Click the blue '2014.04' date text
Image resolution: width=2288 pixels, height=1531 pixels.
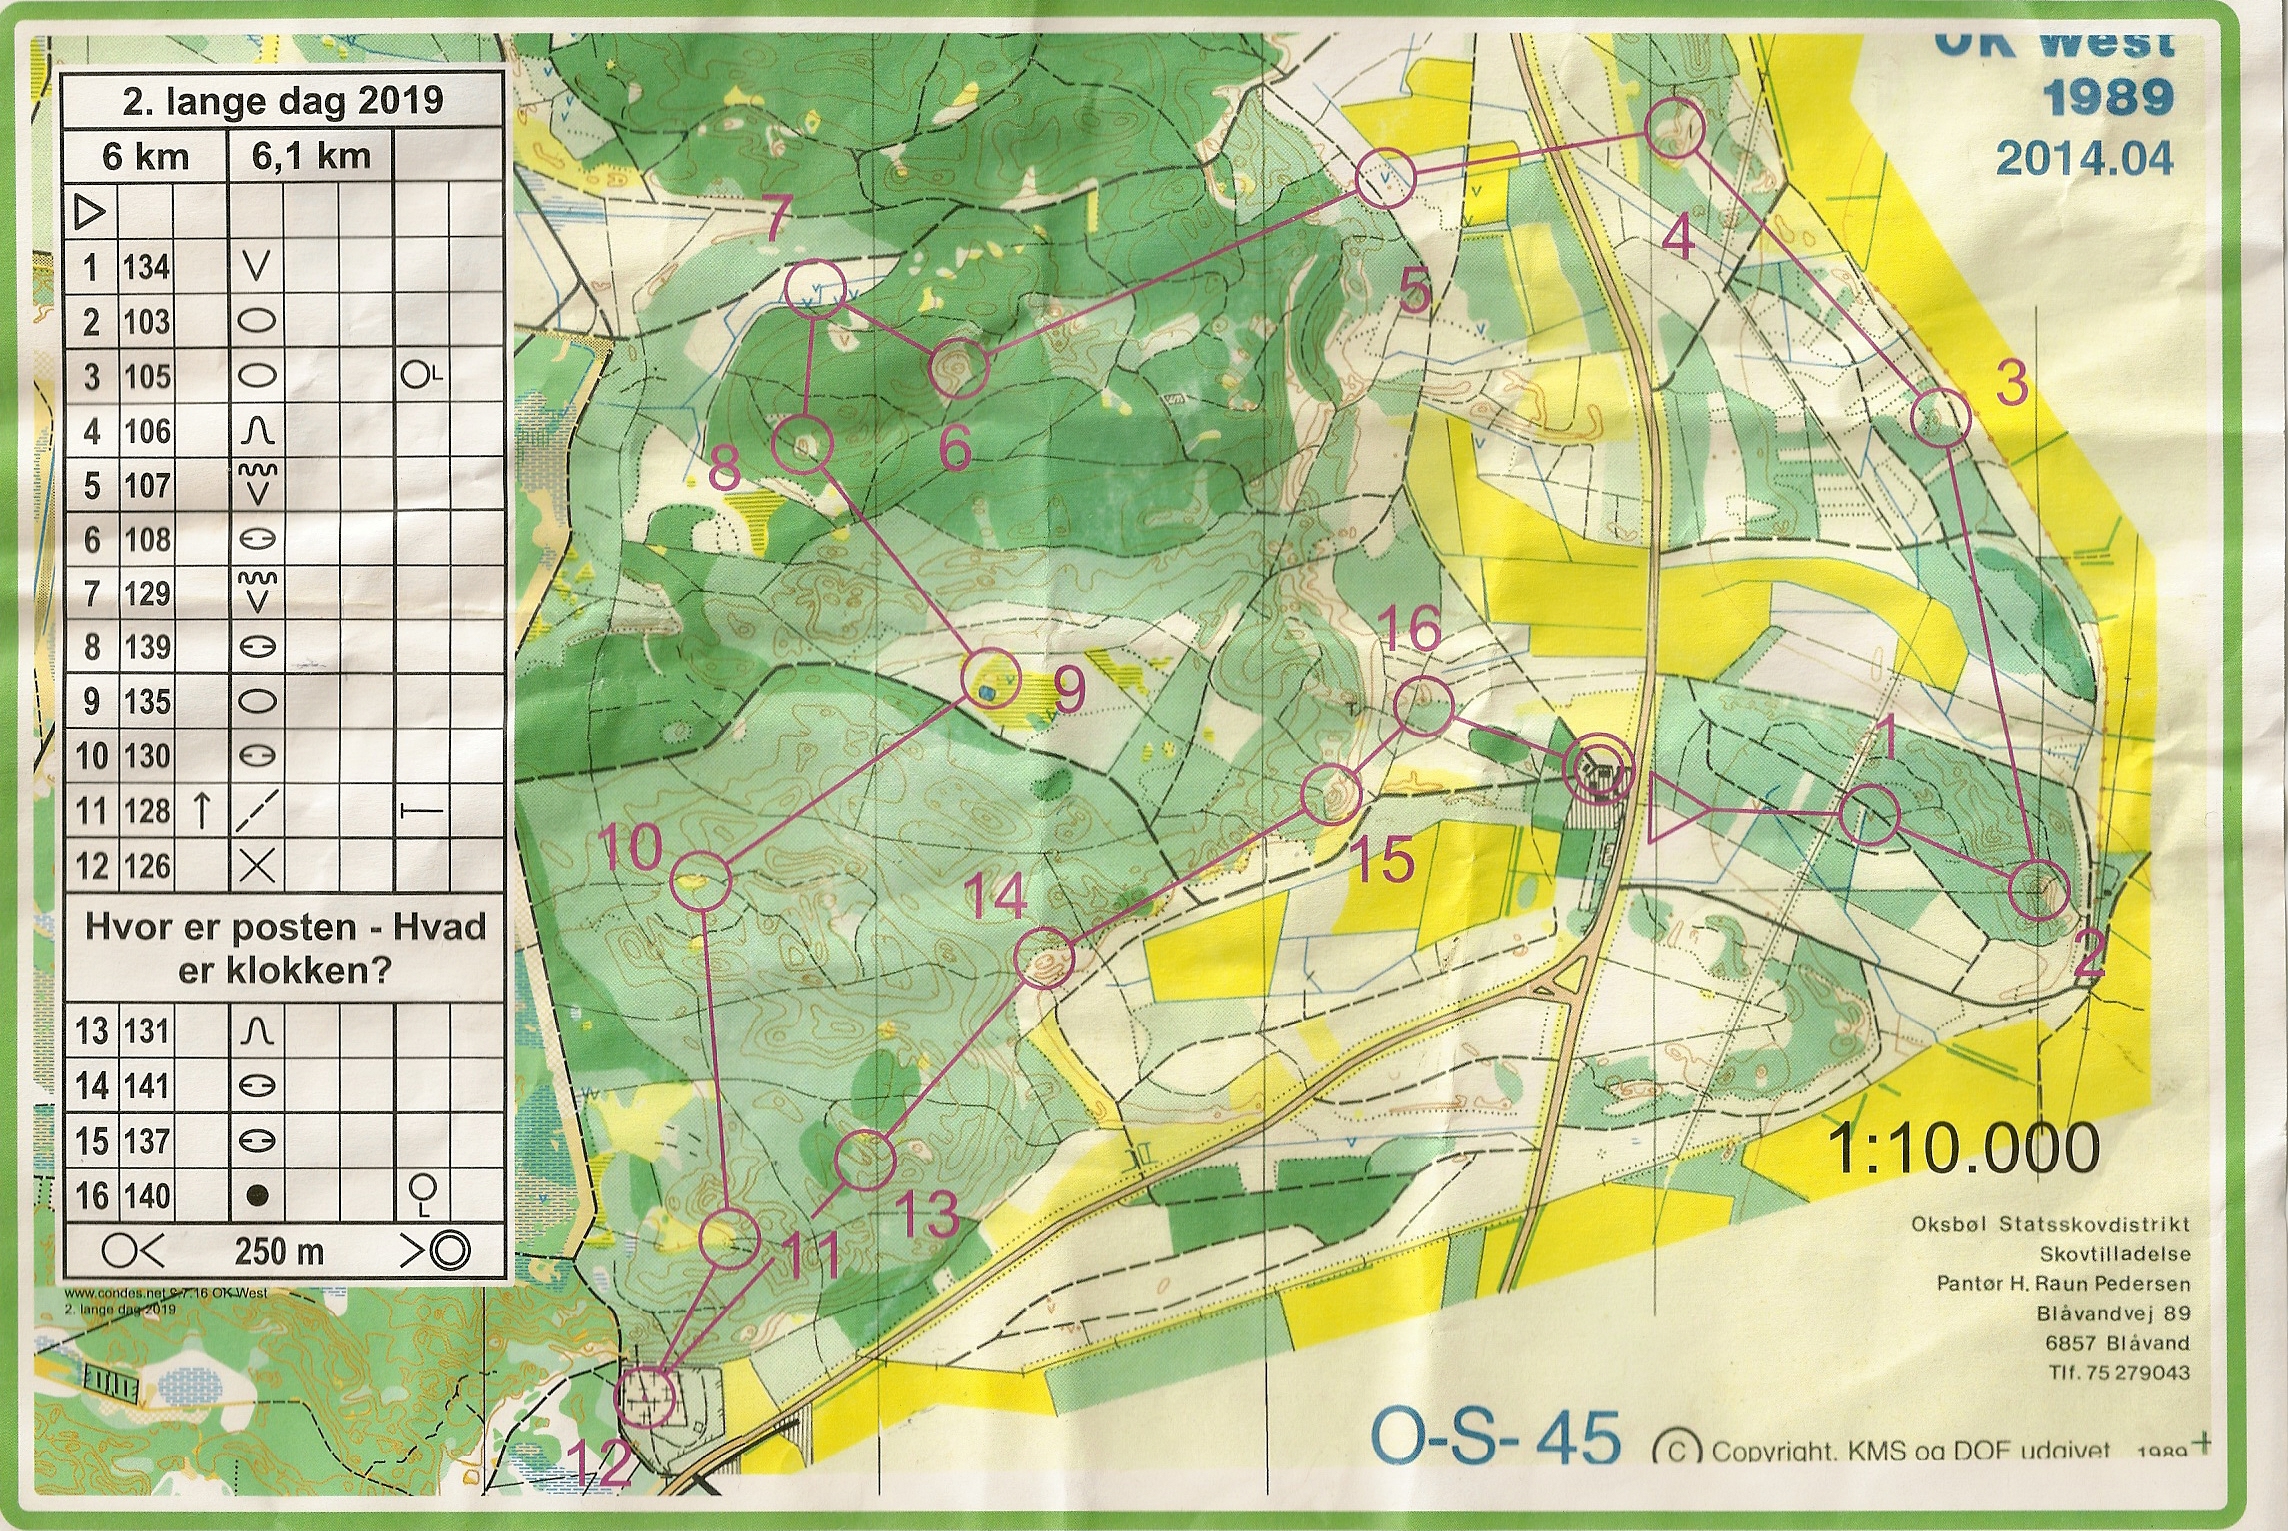2085,158
